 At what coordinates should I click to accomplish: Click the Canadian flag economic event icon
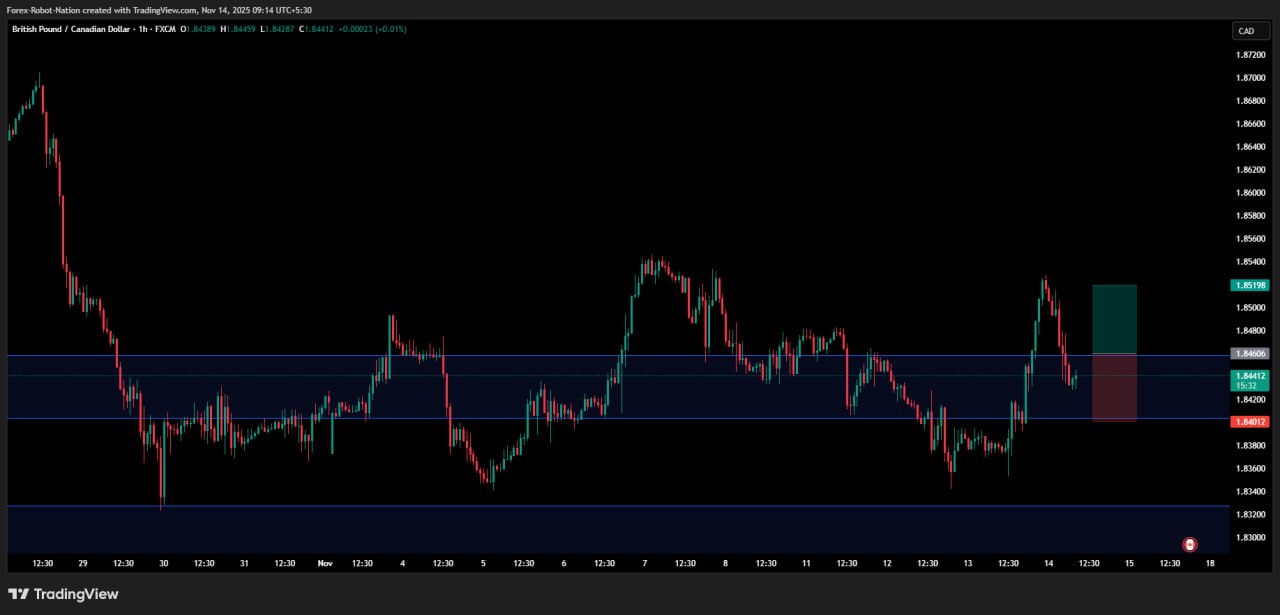pyautogui.click(x=1190, y=544)
